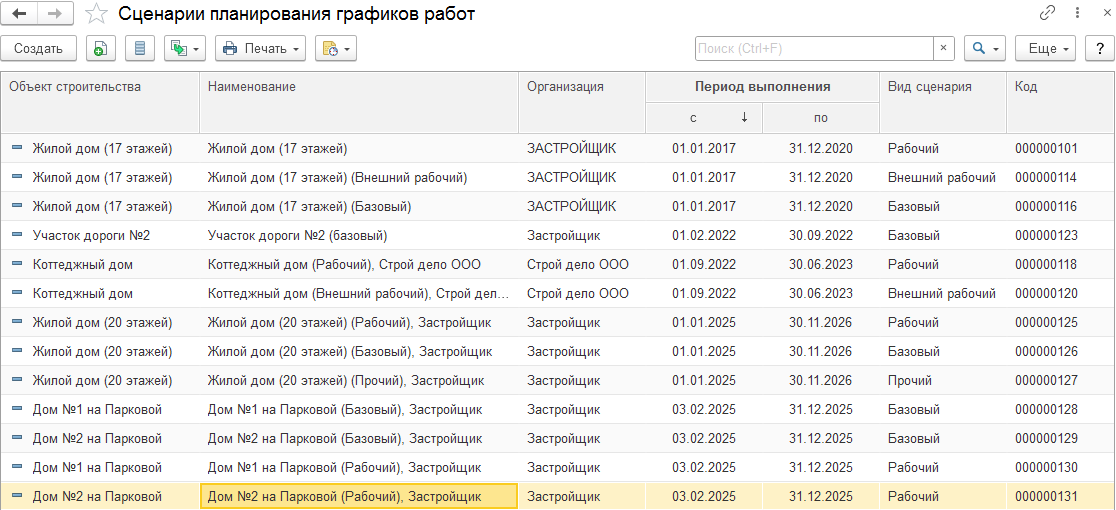Click the Организация column header
1116x510 pixels.
(x=566, y=87)
